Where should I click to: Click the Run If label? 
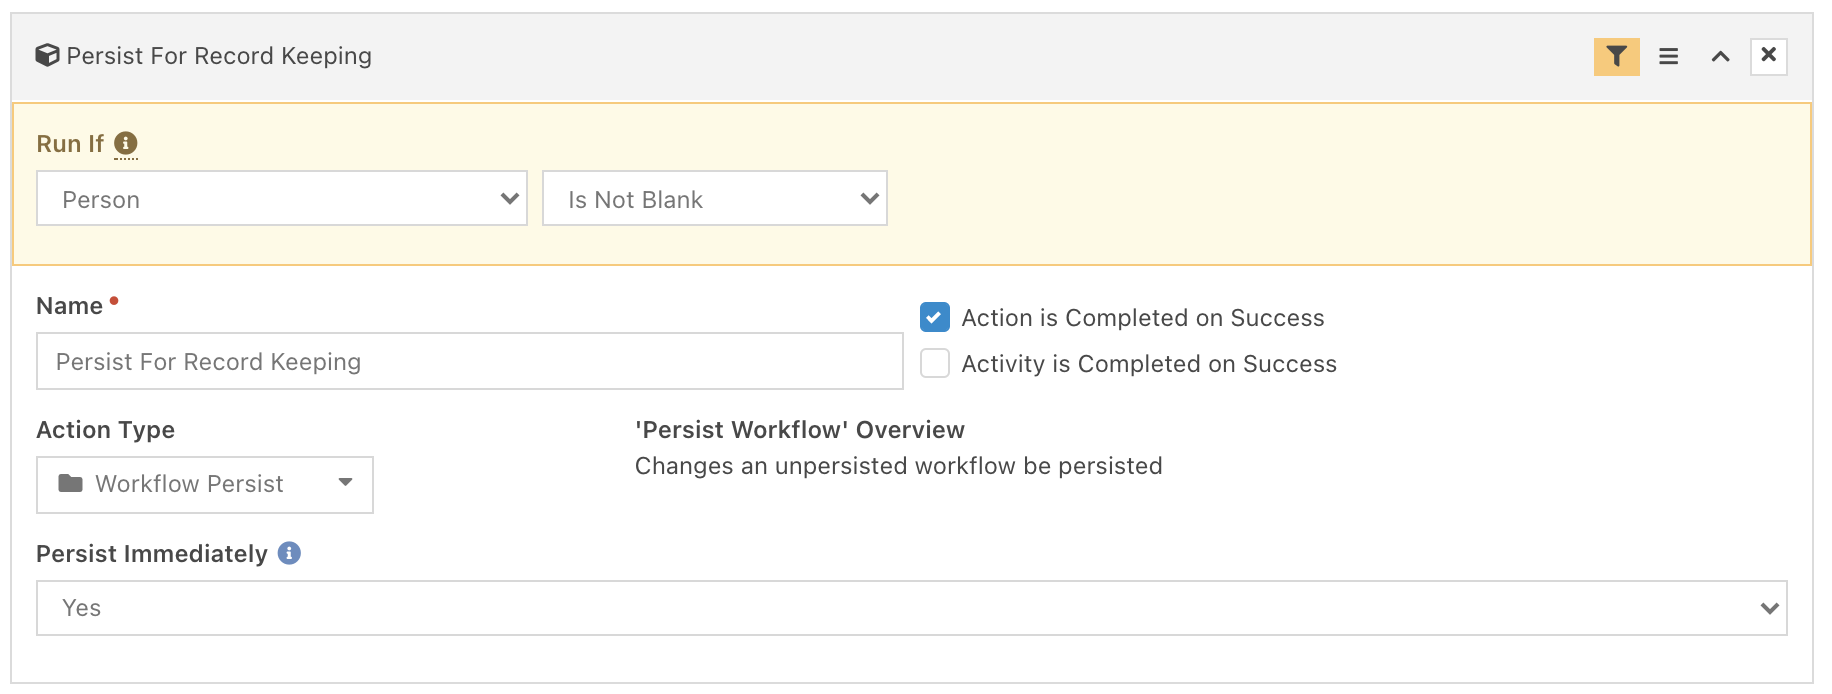70,144
